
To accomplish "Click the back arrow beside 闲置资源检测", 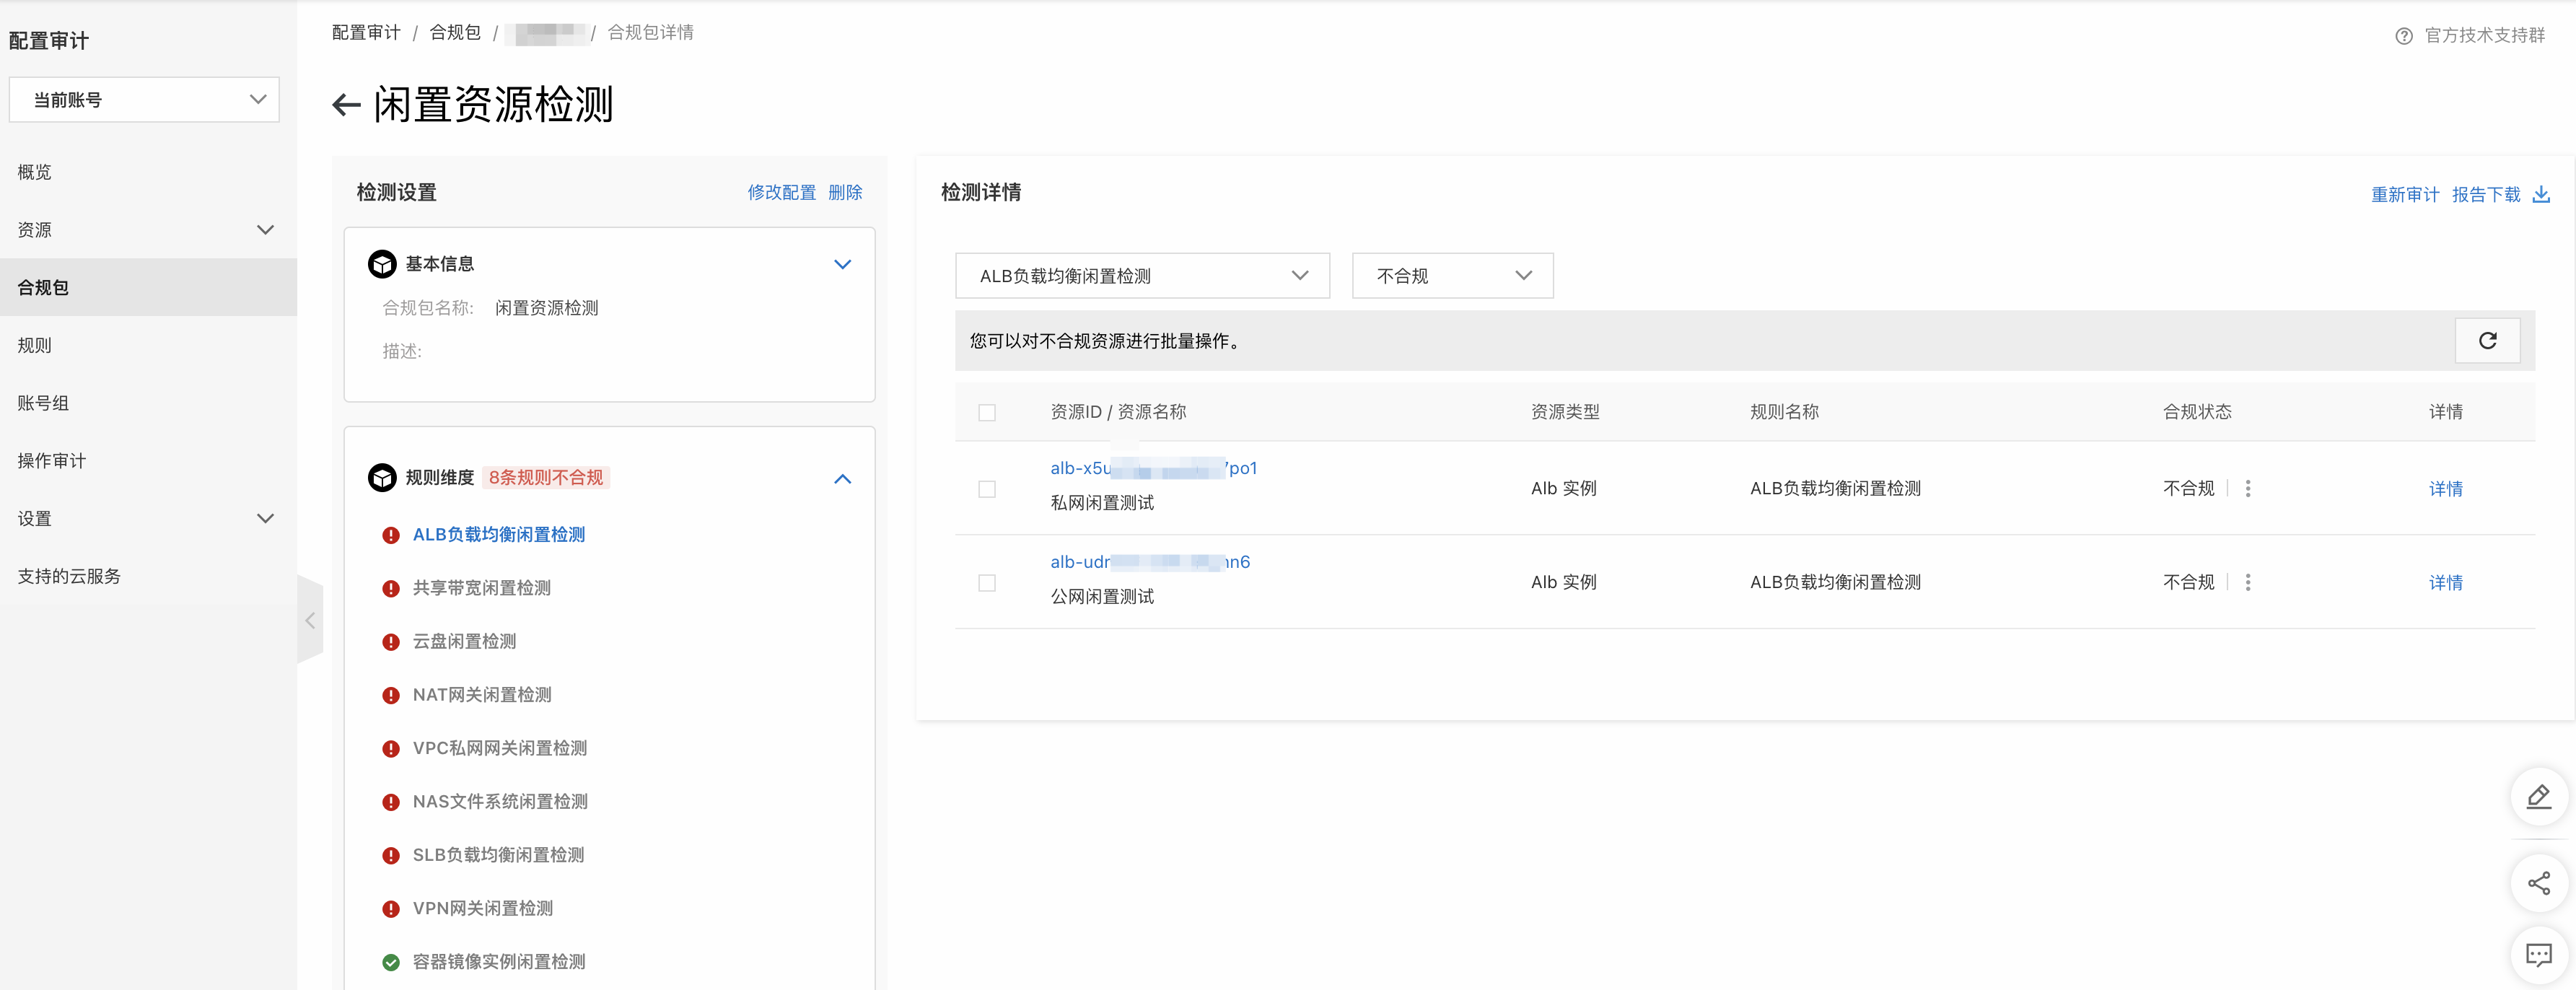I will (x=346, y=105).
